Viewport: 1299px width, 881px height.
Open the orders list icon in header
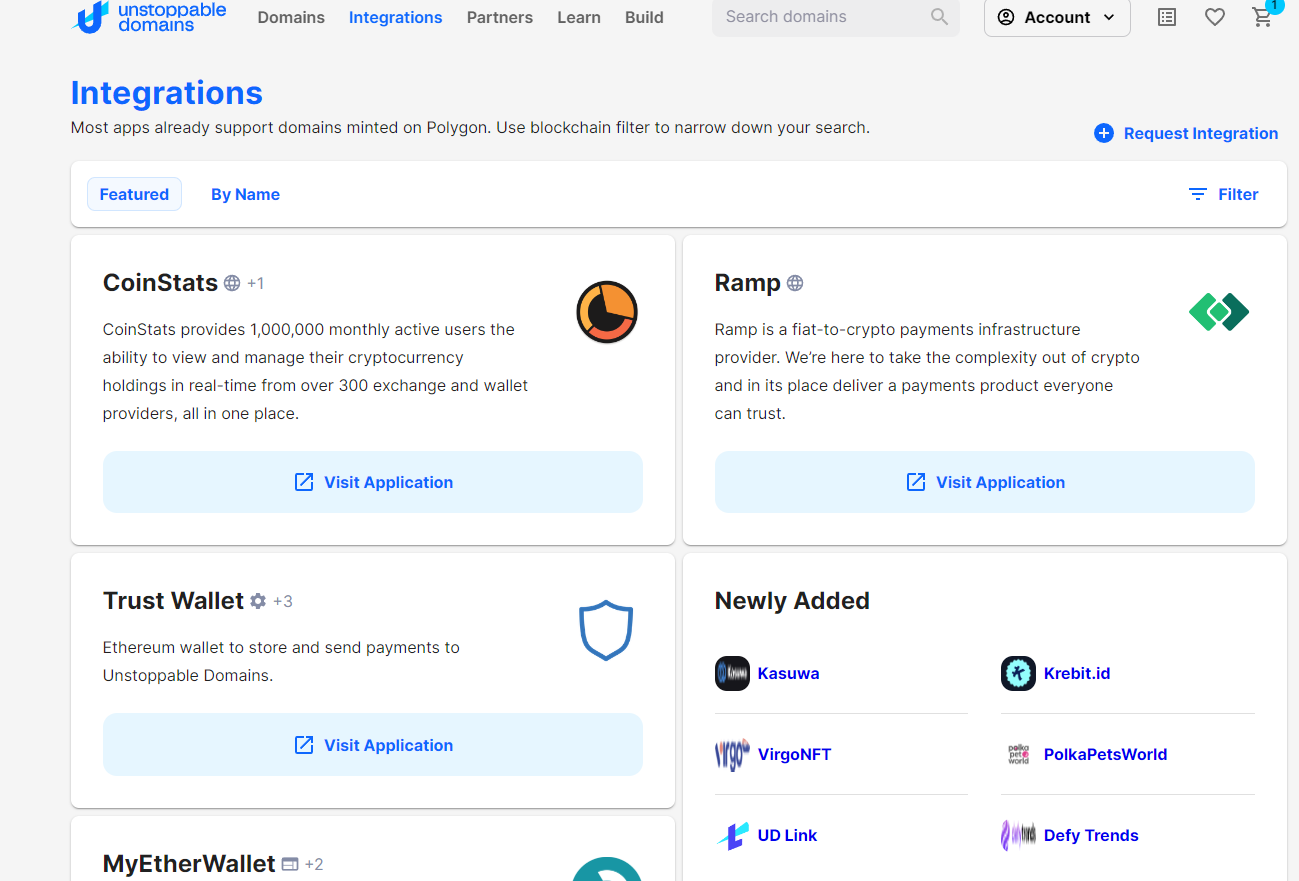click(x=1167, y=17)
